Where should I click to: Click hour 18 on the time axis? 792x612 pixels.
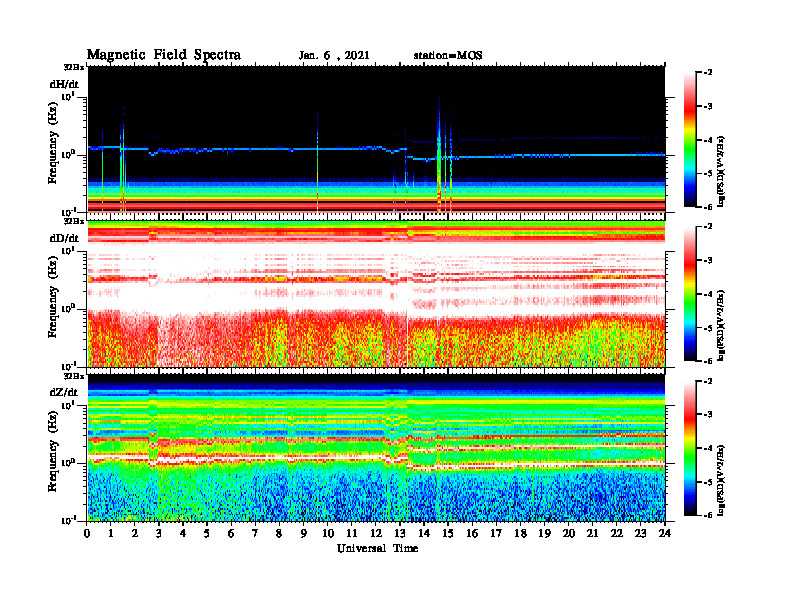pos(520,534)
